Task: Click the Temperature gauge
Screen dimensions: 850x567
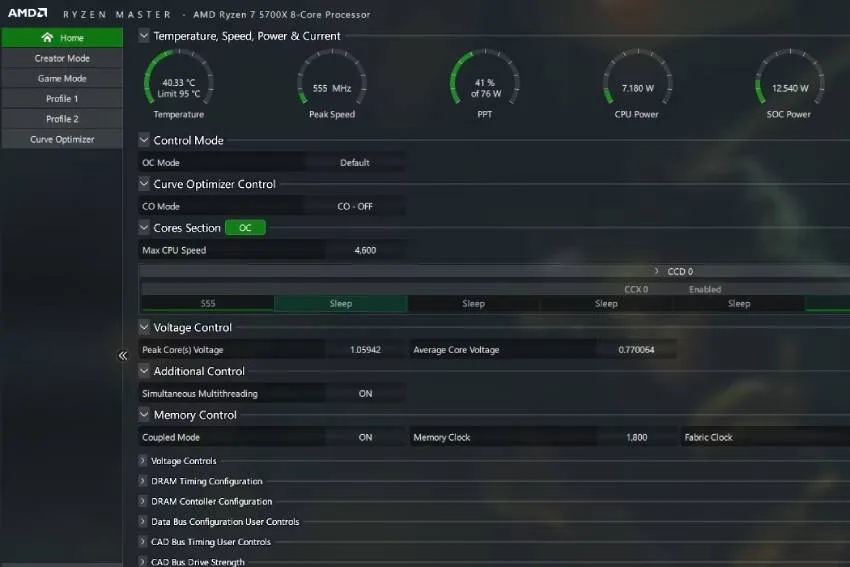Action: point(178,84)
